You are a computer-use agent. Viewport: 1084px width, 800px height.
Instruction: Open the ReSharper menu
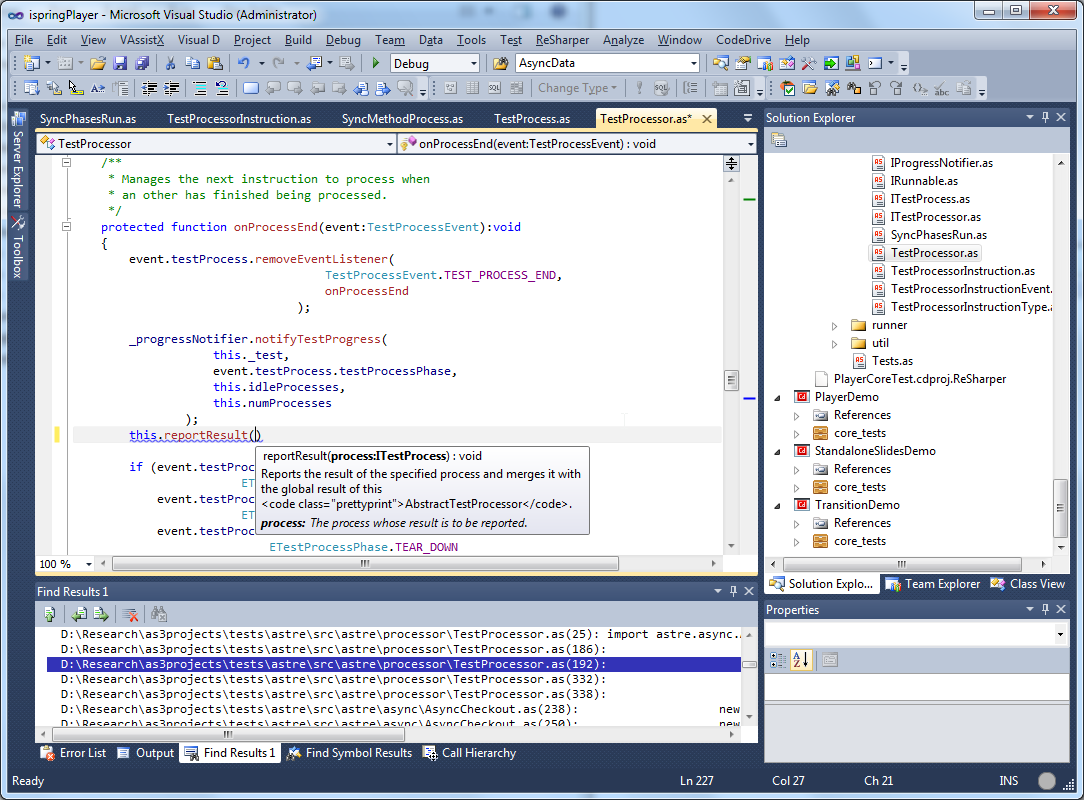(x=562, y=40)
